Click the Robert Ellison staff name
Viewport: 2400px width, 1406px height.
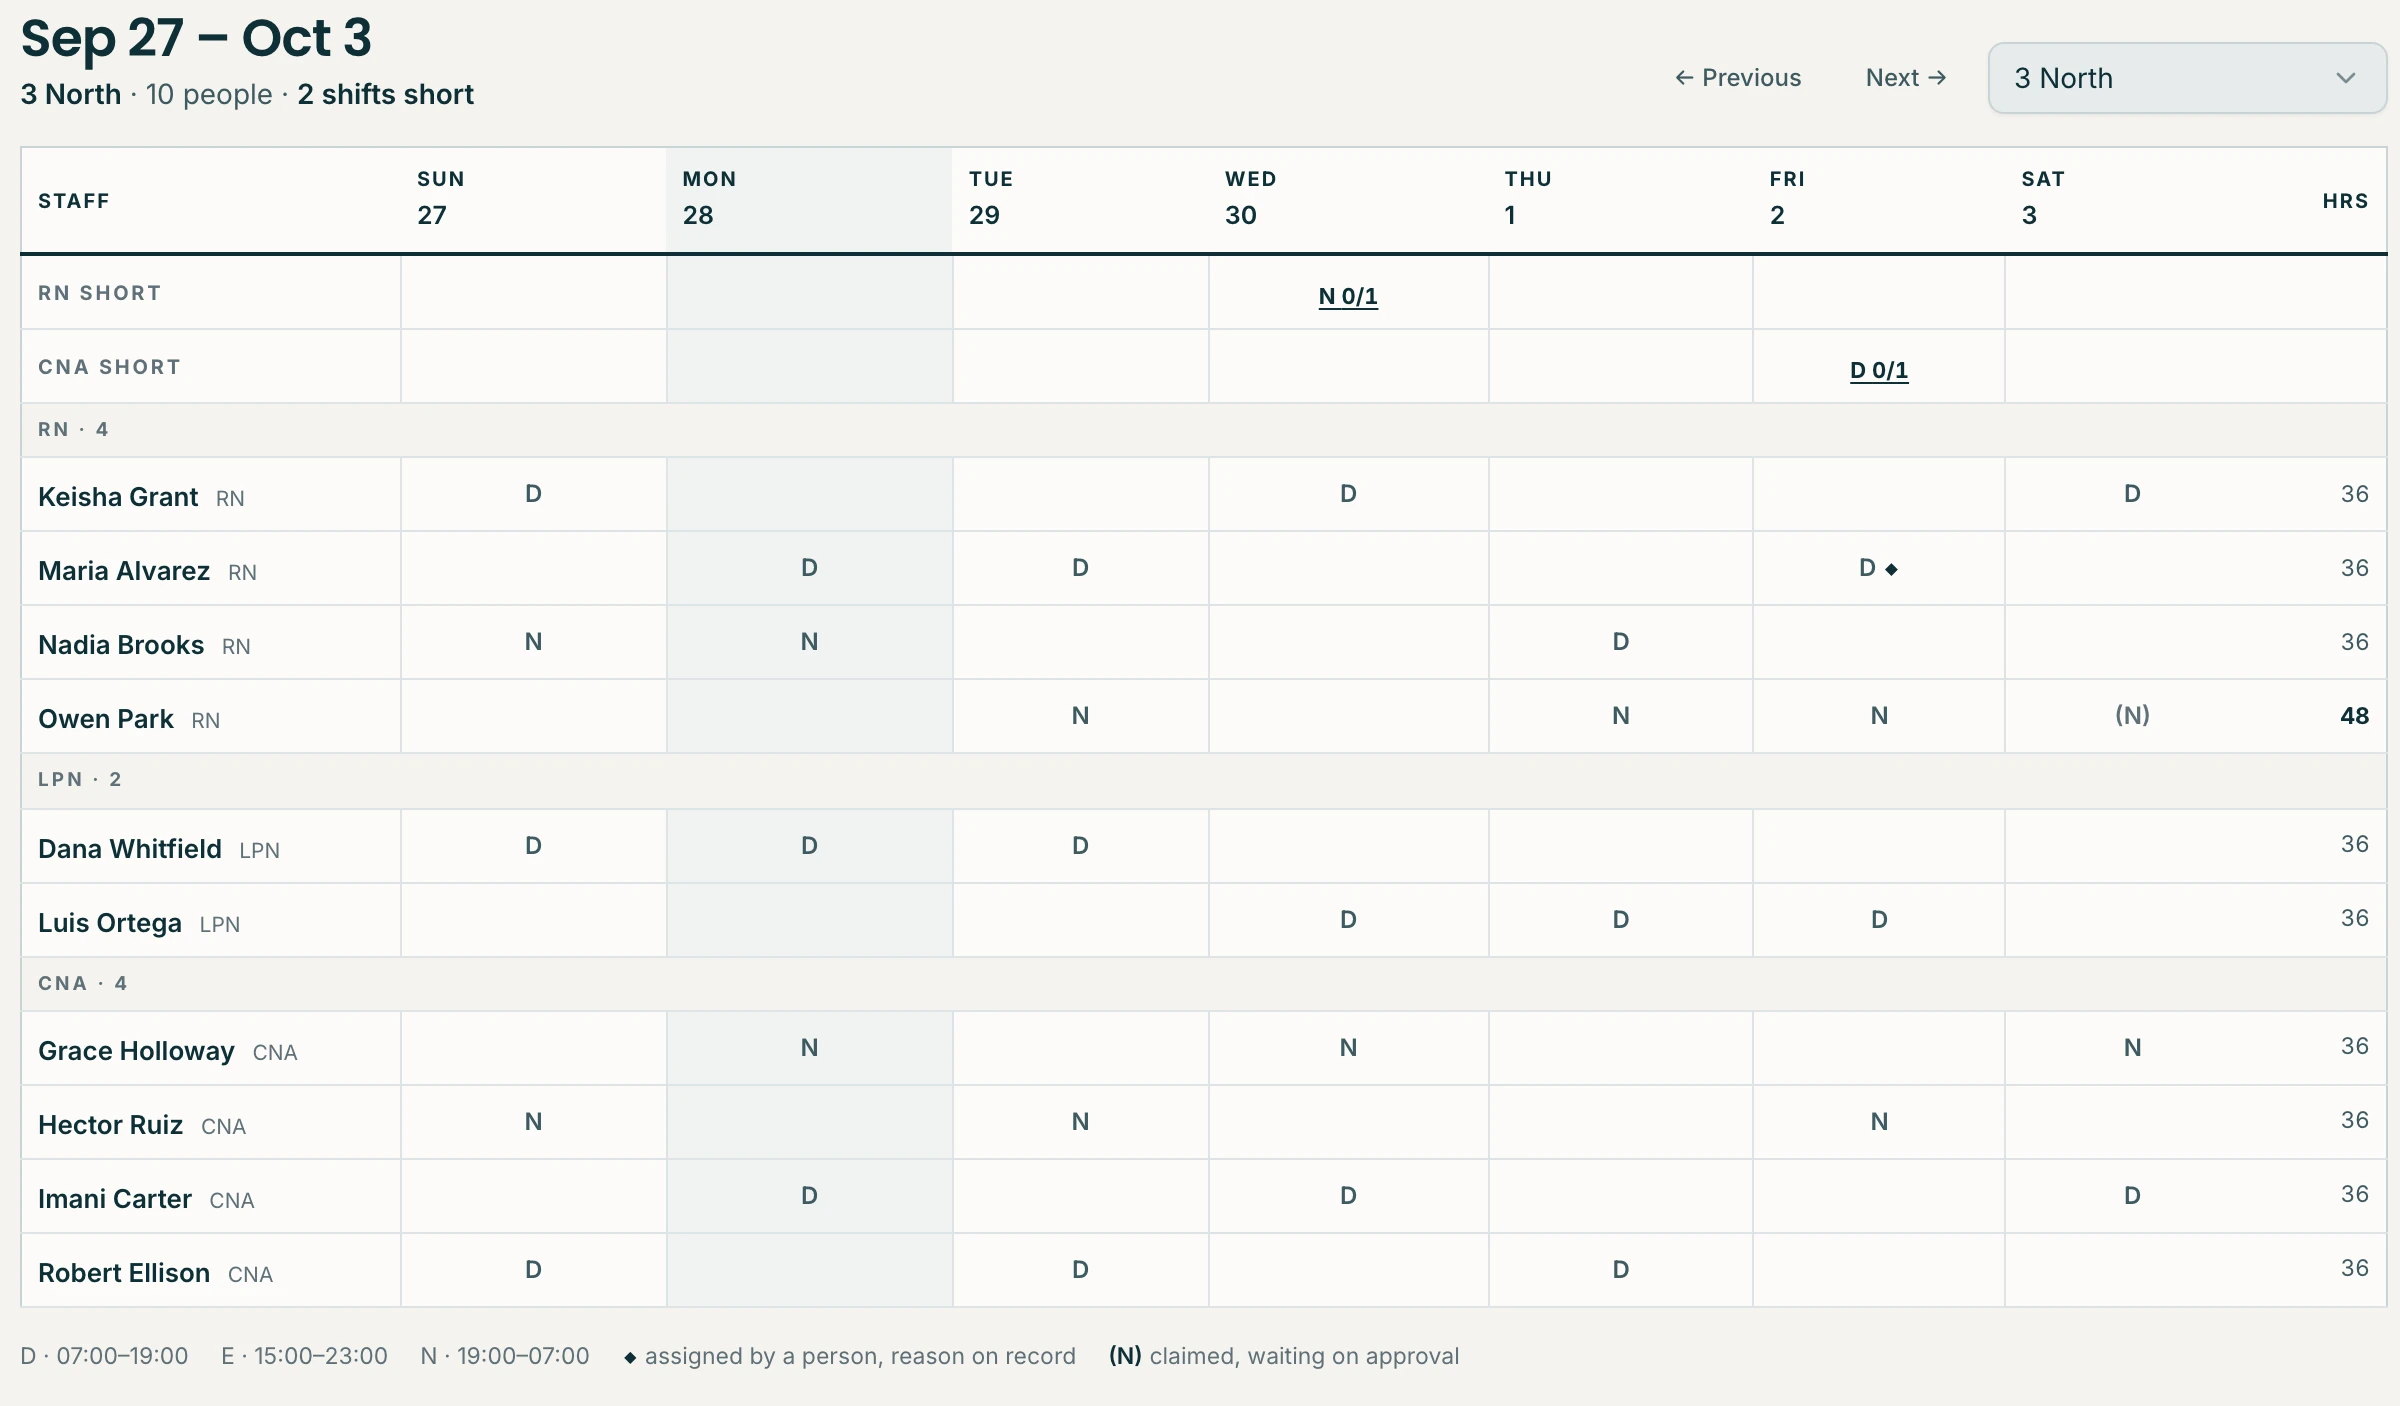point(124,1273)
